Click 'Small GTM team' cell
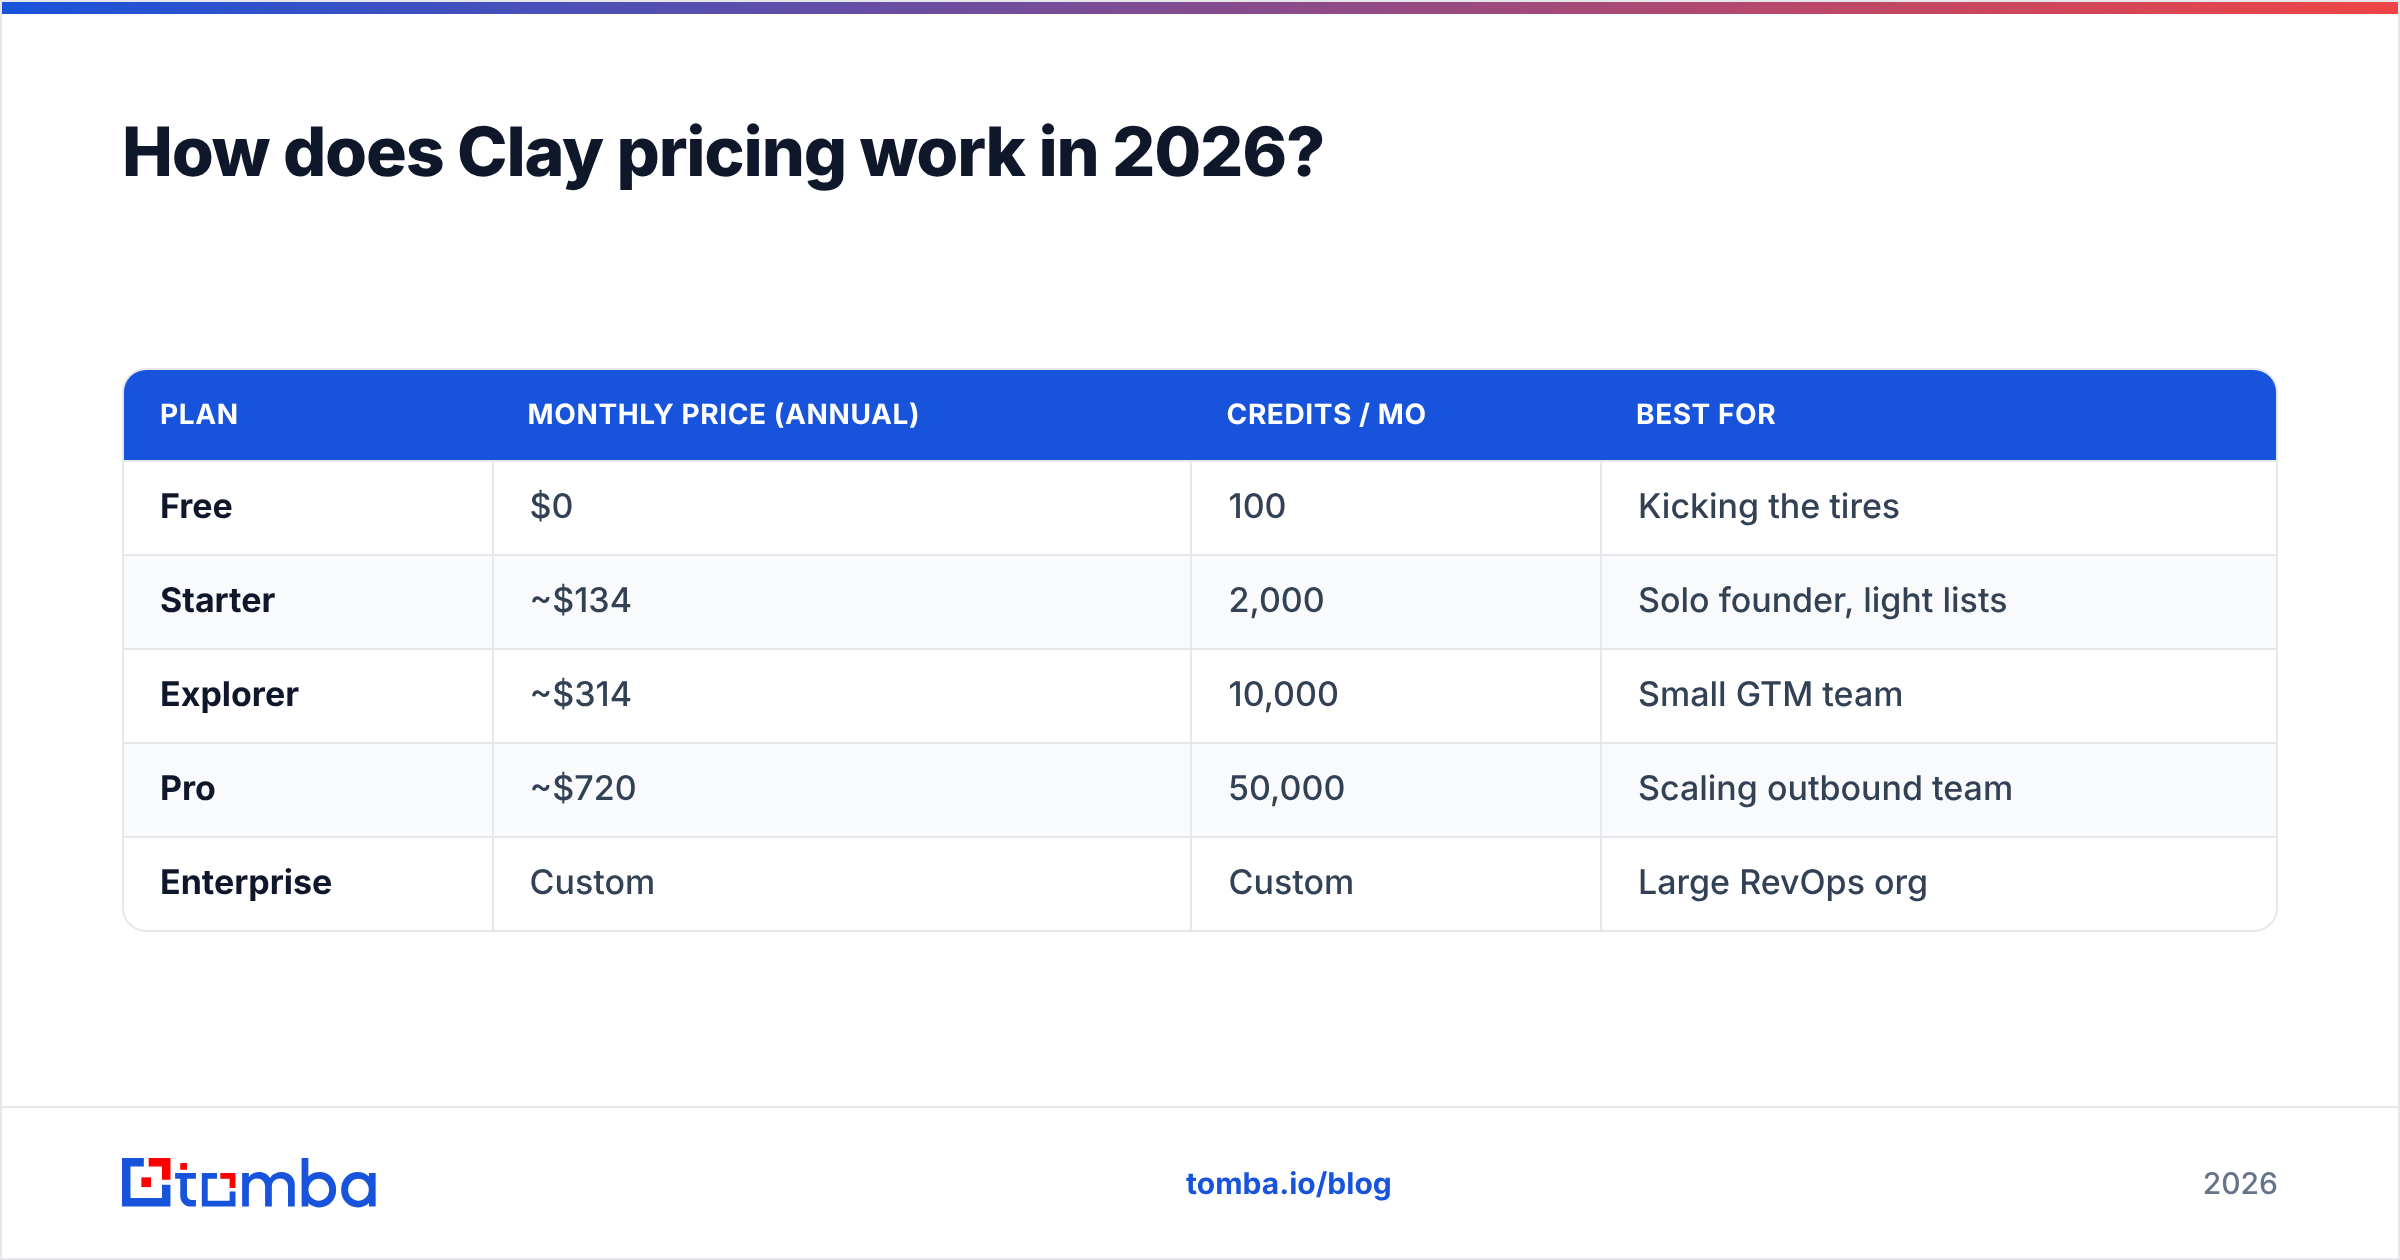The height and width of the screenshot is (1260, 2400). point(1938,695)
